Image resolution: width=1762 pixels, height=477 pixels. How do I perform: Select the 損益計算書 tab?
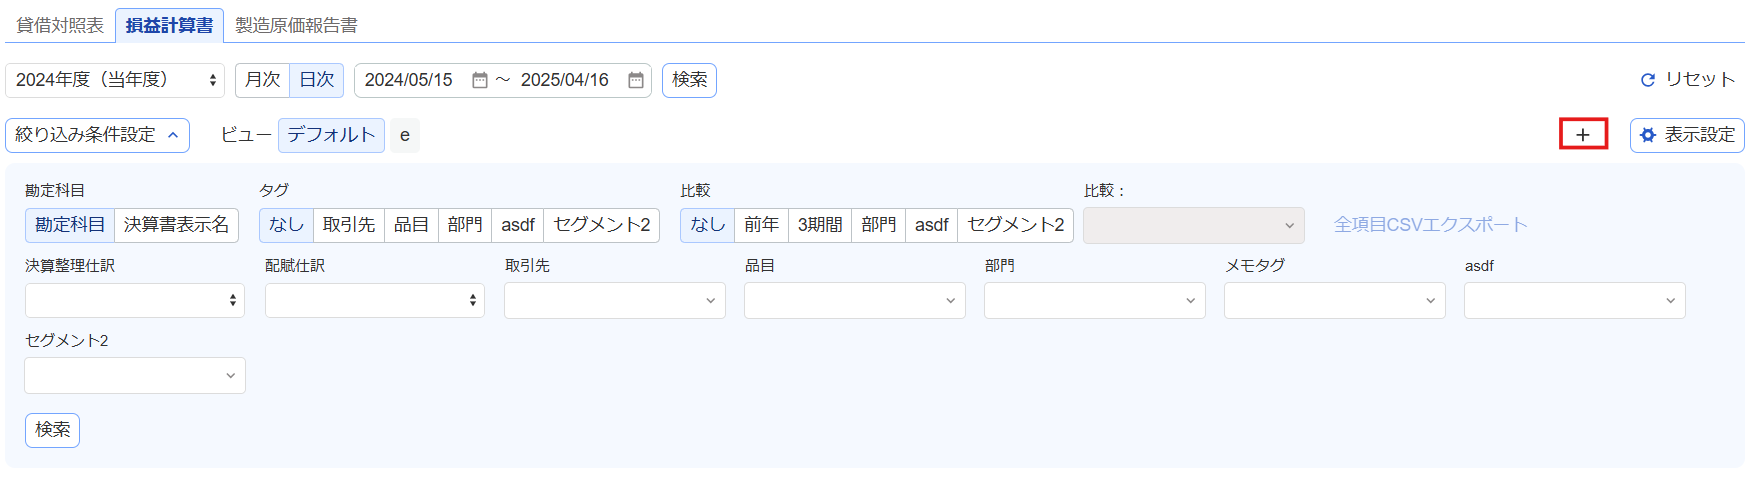point(169,25)
